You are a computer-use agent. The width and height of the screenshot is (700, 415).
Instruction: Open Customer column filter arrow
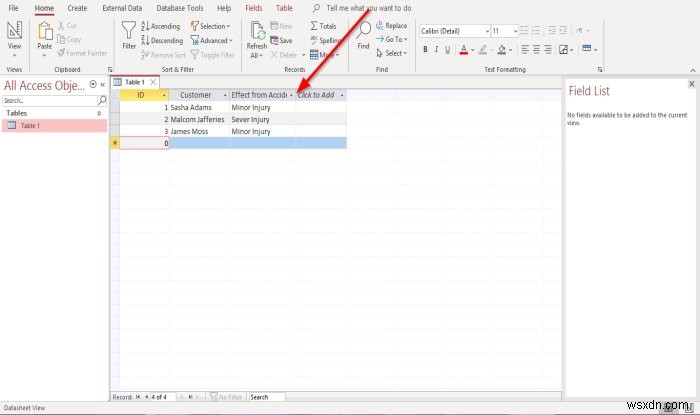click(225, 95)
